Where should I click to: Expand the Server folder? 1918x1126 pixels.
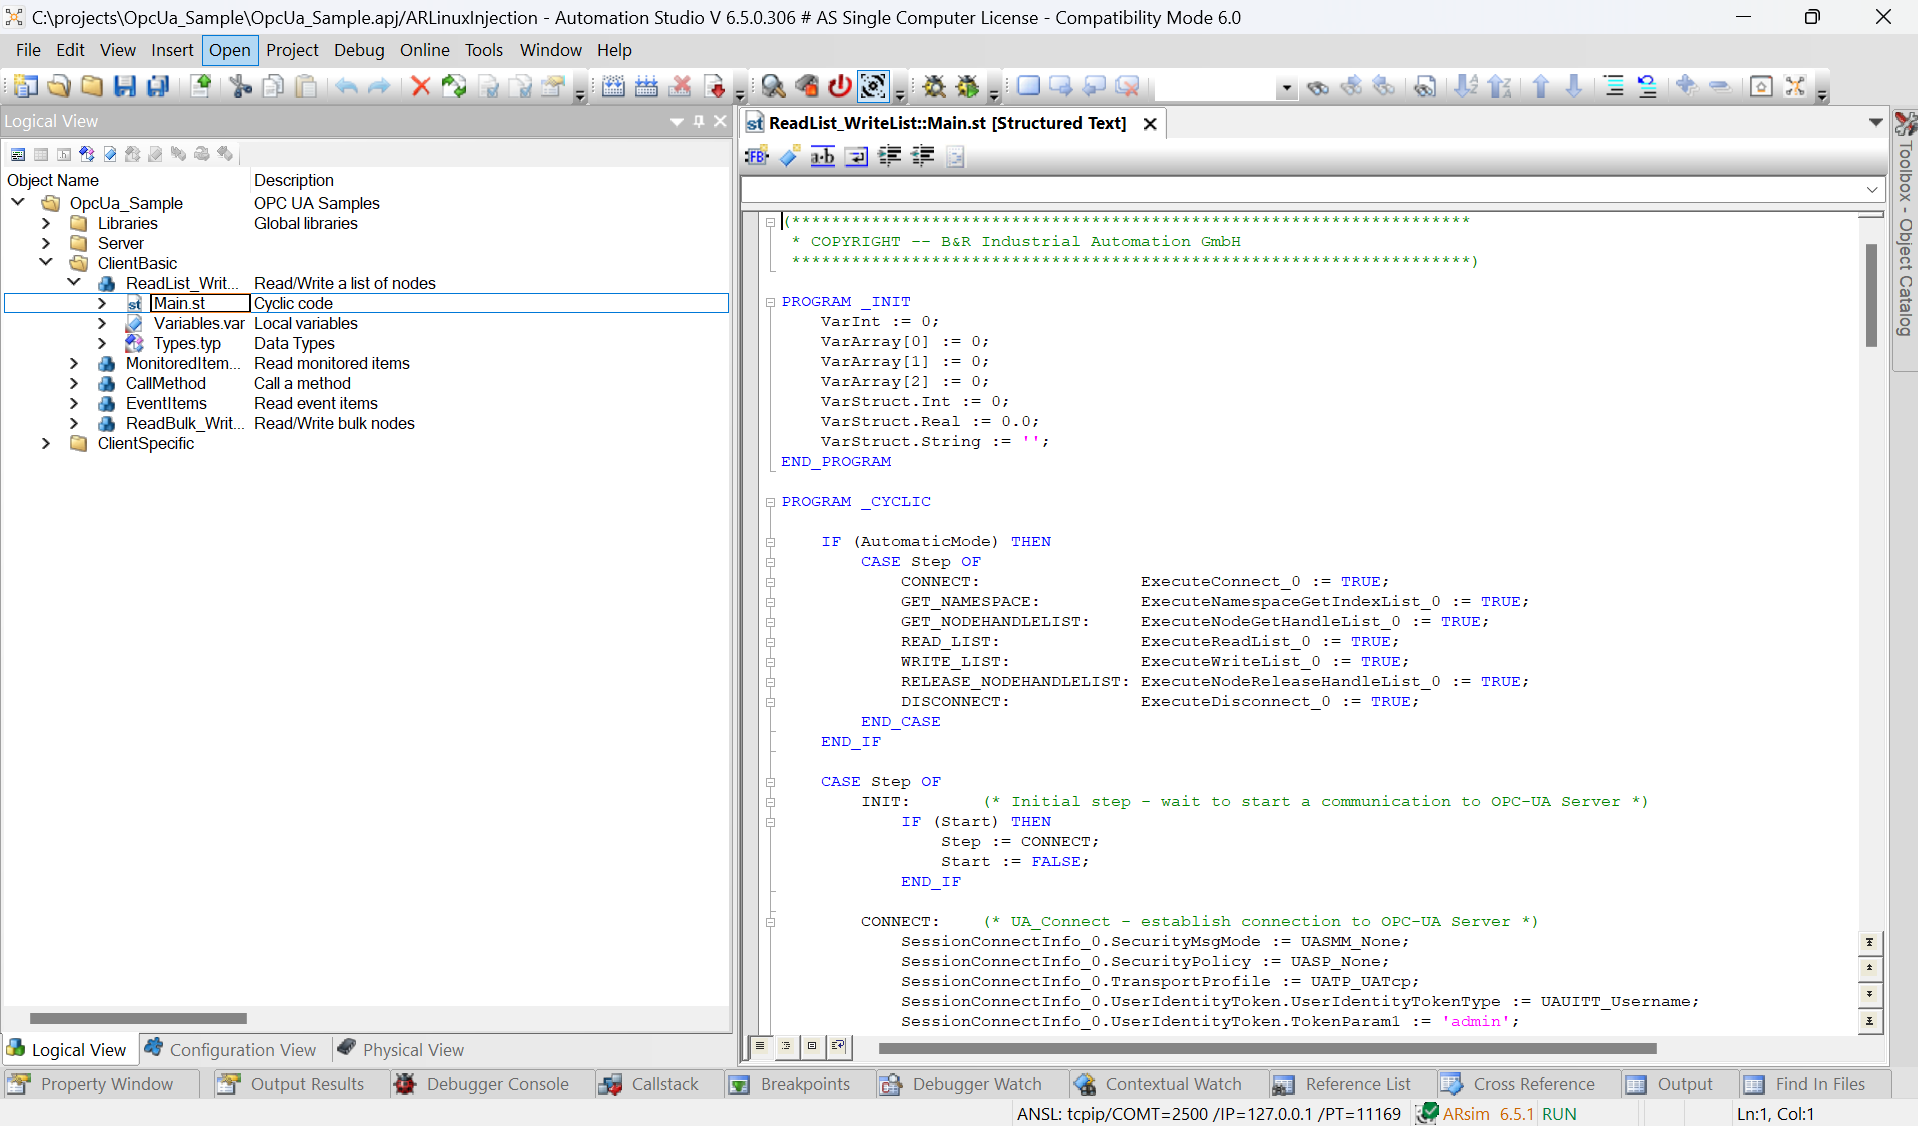click(x=46, y=243)
